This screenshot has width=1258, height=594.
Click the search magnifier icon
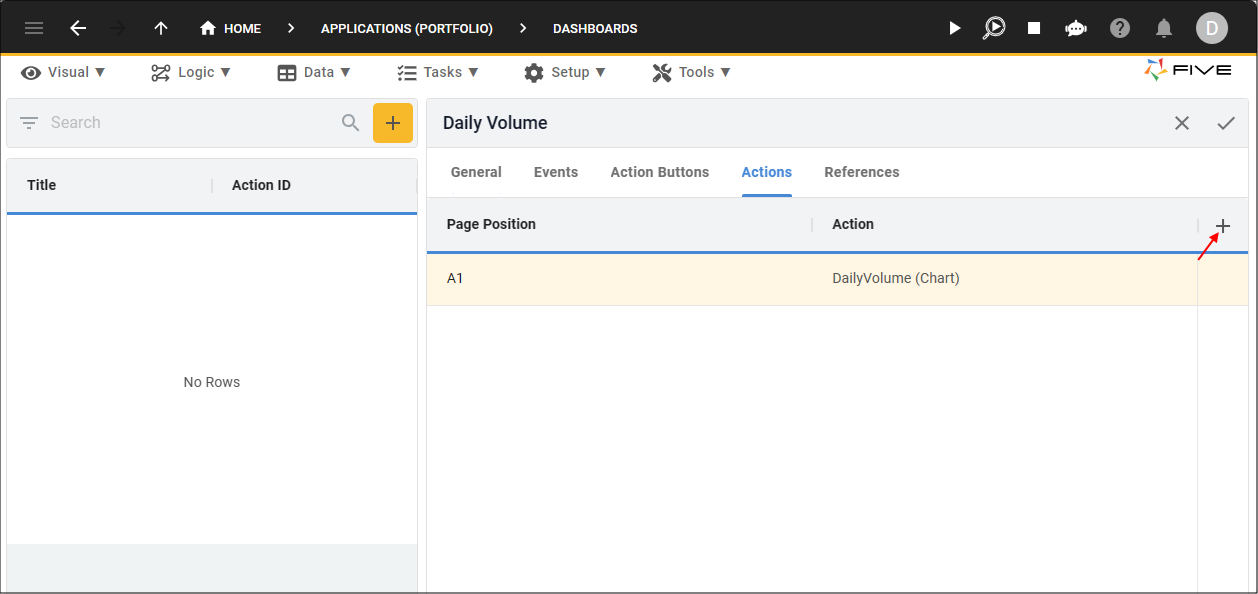350,122
